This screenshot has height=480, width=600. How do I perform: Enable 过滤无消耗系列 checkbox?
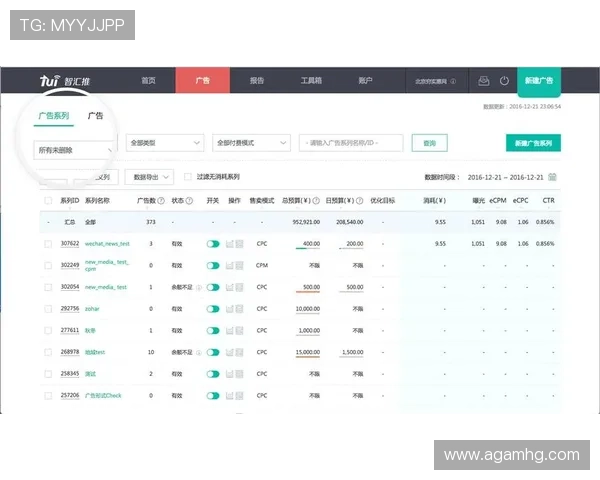click(x=190, y=177)
